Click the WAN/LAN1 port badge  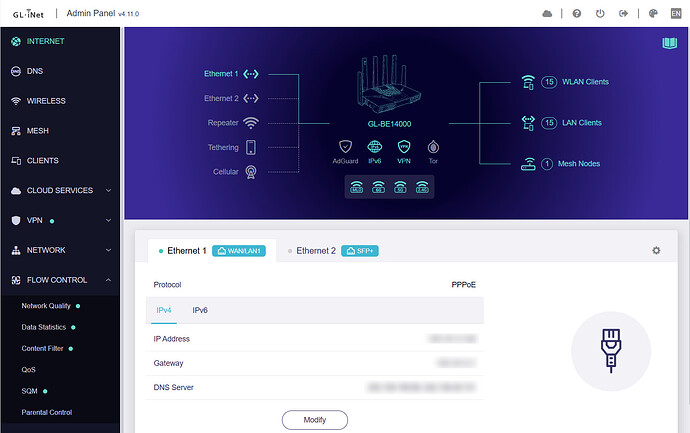[x=239, y=251]
